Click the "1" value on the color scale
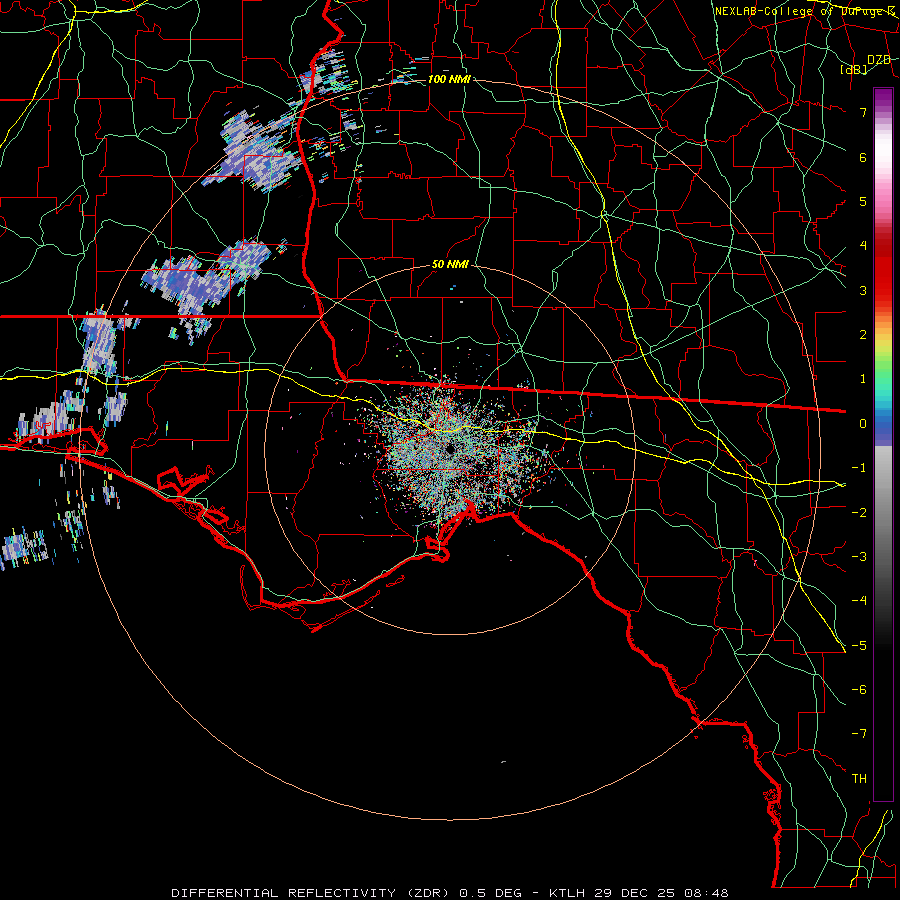This screenshot has height=900, width=900. click(863, 379)
